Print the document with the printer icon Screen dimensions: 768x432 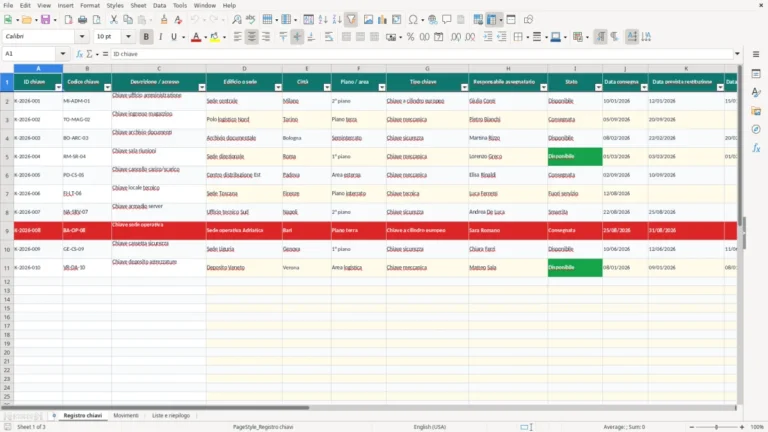[82, 20]
